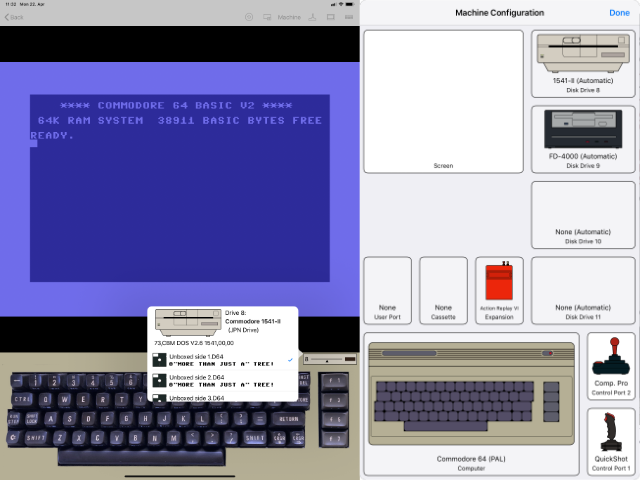640x480 pixels.
Task: Select disk Unboxed side 1.D64
Action: 220,360
